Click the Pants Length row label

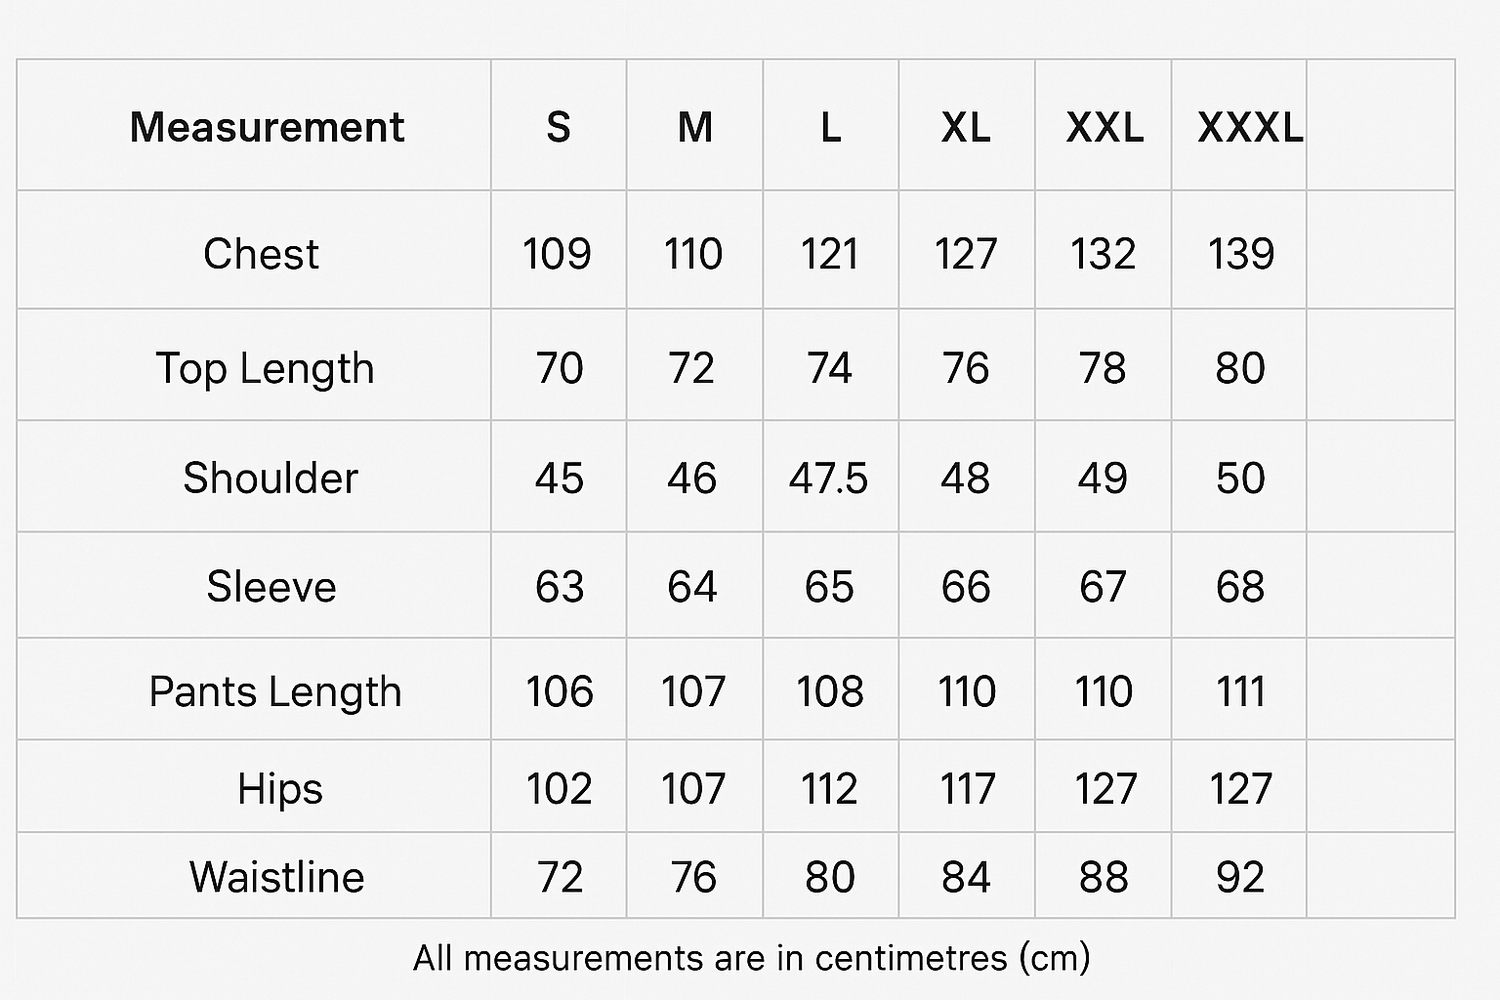275,691
